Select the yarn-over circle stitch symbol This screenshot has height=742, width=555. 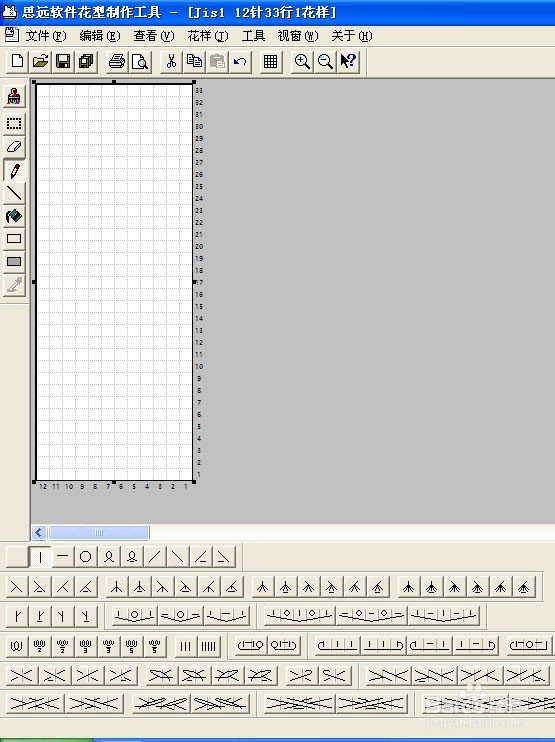[86, 556]
